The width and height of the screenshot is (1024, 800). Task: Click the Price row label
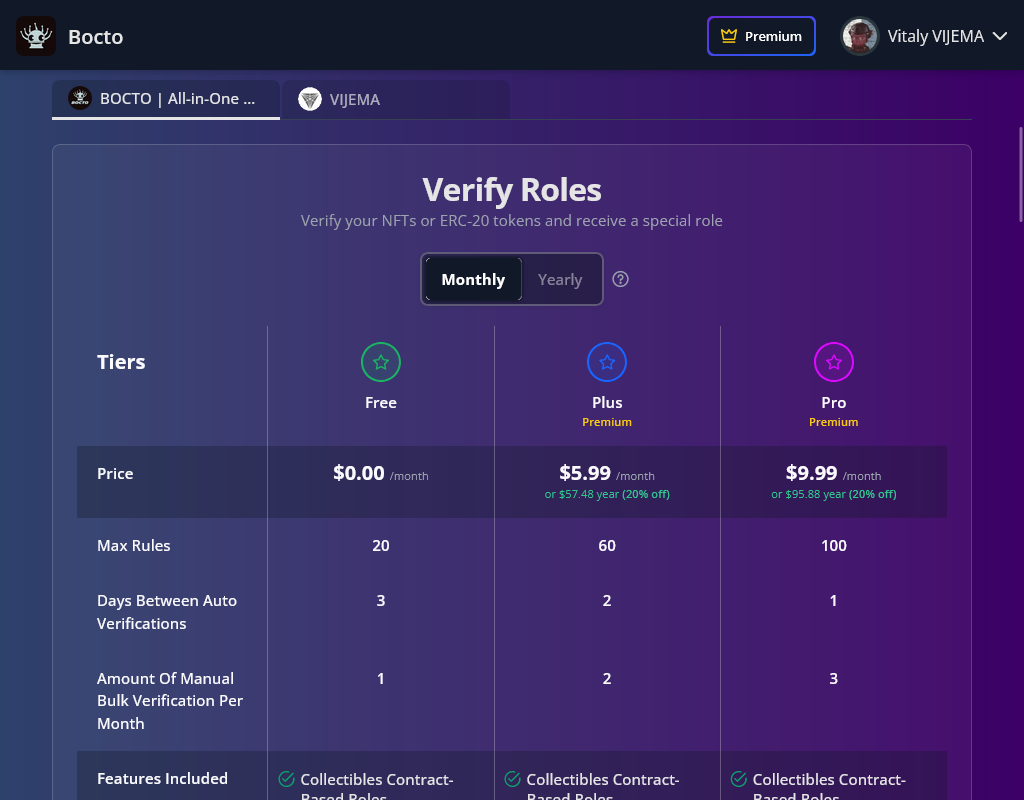tap(115, 473)
